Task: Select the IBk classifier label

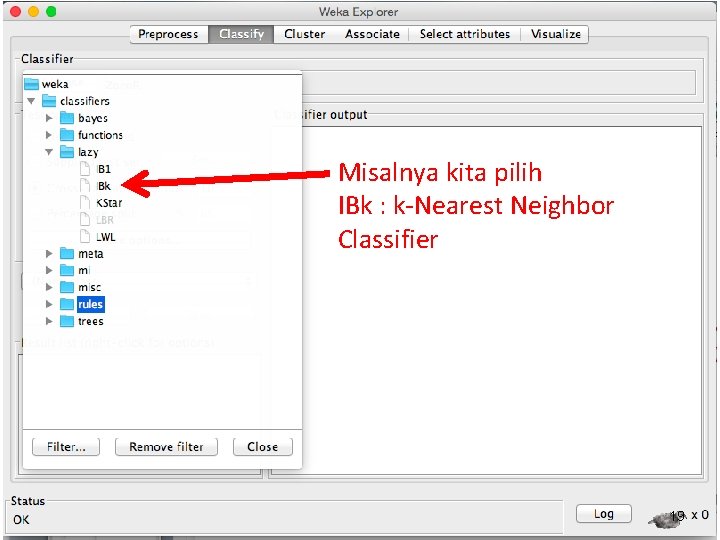Action: click(x=103, y=186)
